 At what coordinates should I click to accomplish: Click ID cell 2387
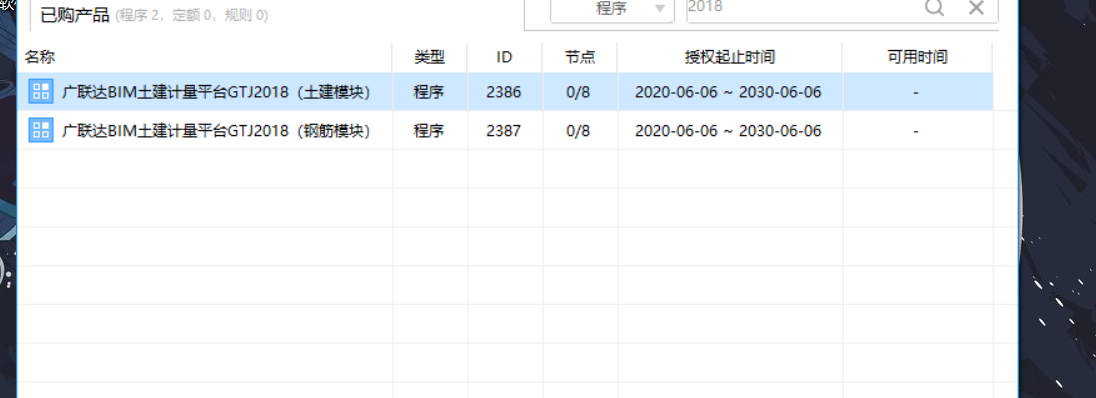504,131
